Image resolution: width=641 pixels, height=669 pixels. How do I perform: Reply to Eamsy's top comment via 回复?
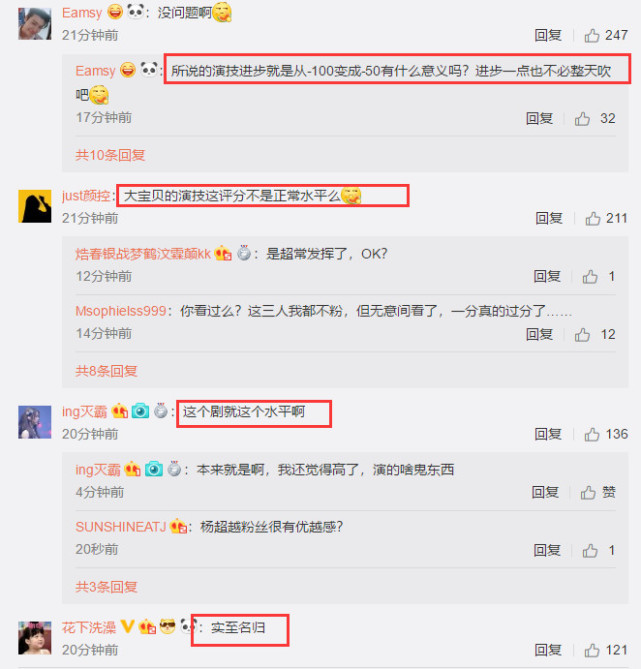tap(548, 35)
